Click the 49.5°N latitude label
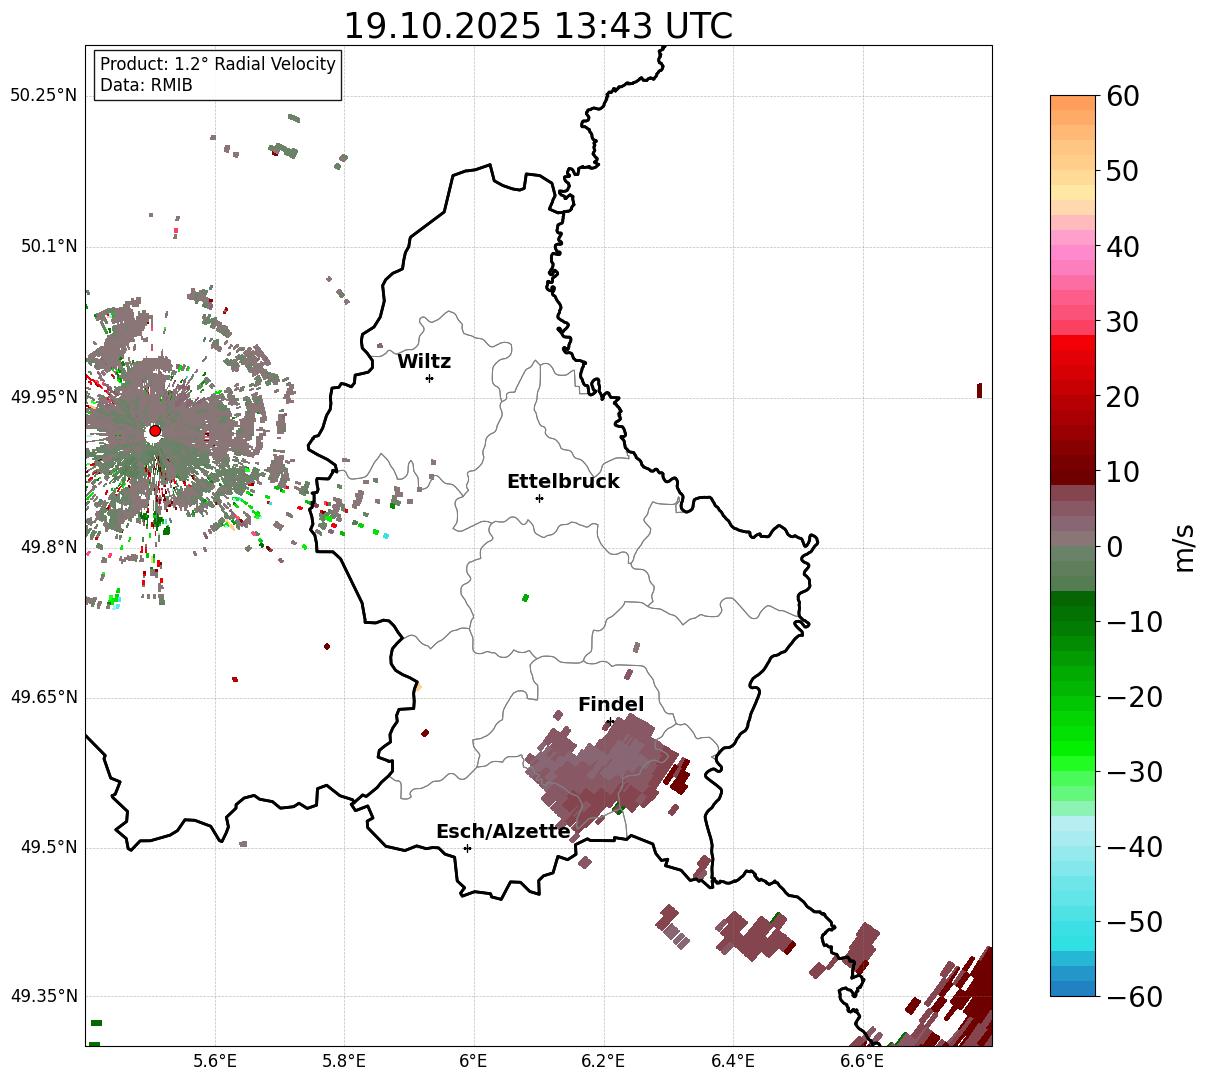Image resolution: width=1207 pixels, height=1081 pixels. 49,847
